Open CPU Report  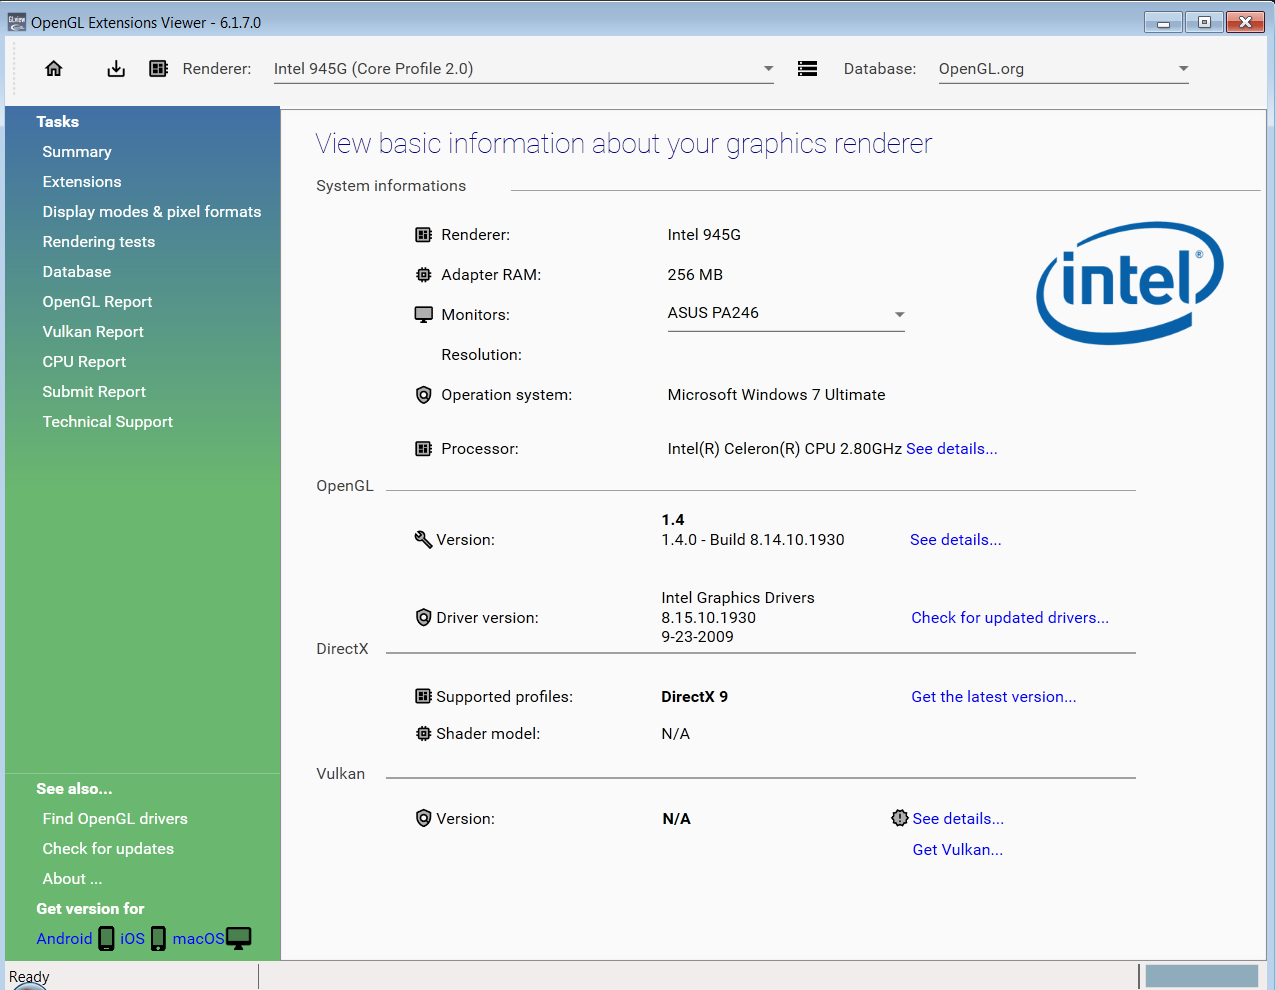pos(84,362)
